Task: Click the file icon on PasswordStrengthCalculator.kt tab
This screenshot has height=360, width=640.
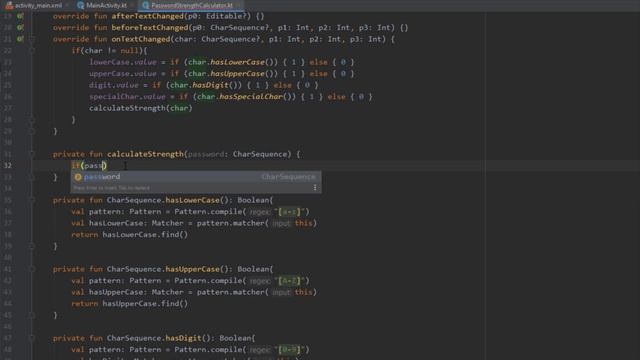Action: click(x=145, y=5)
